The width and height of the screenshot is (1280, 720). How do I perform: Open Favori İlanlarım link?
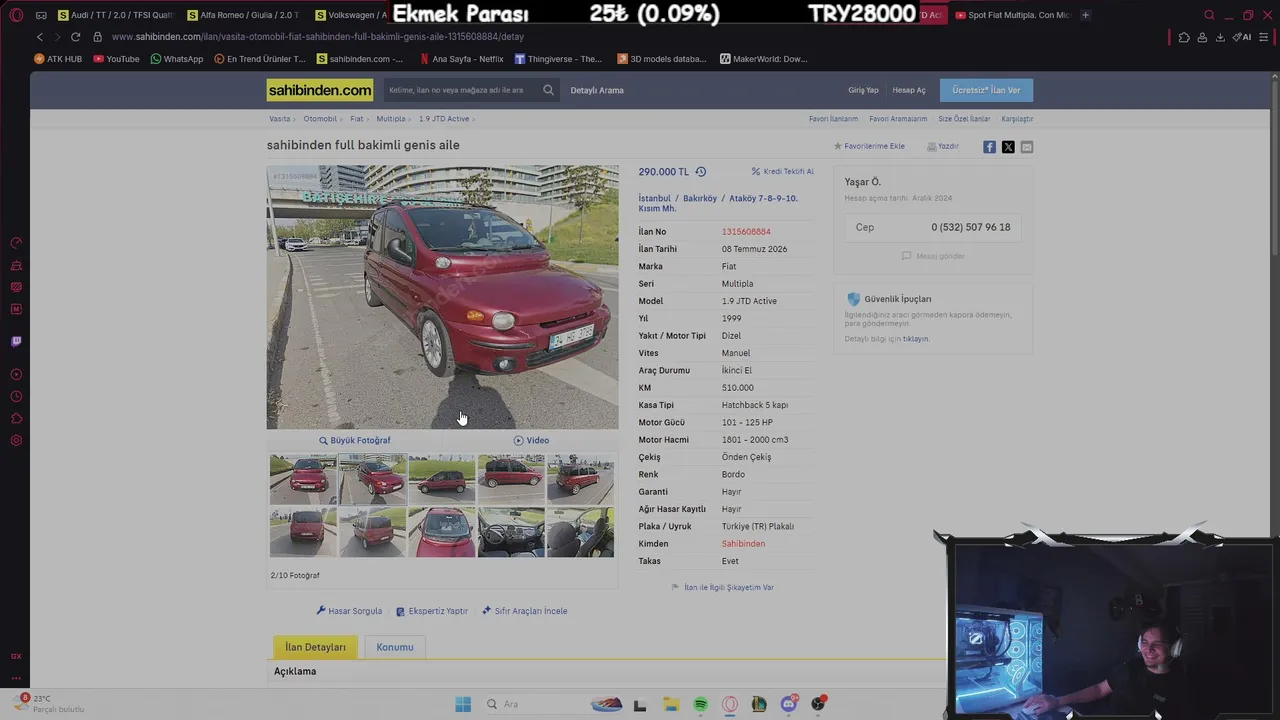tap(833, 119)
